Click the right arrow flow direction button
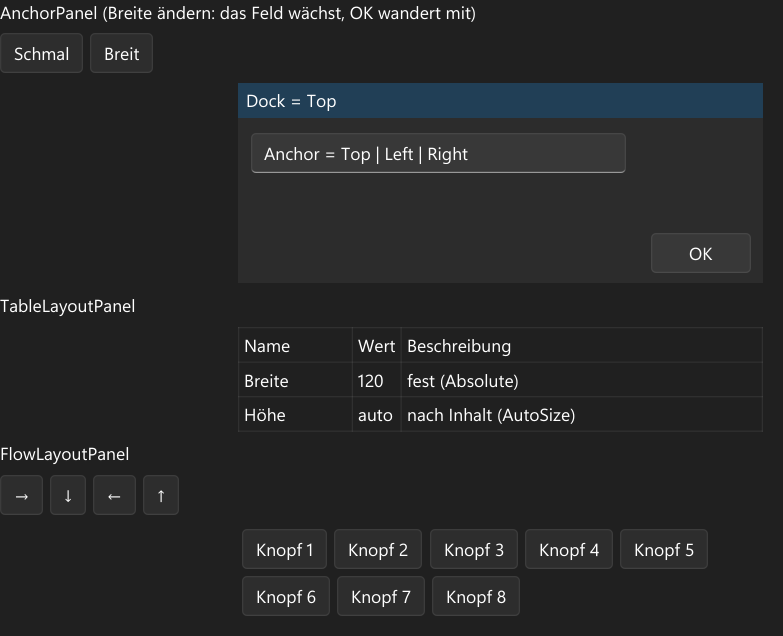 click(x=21, y=495)
